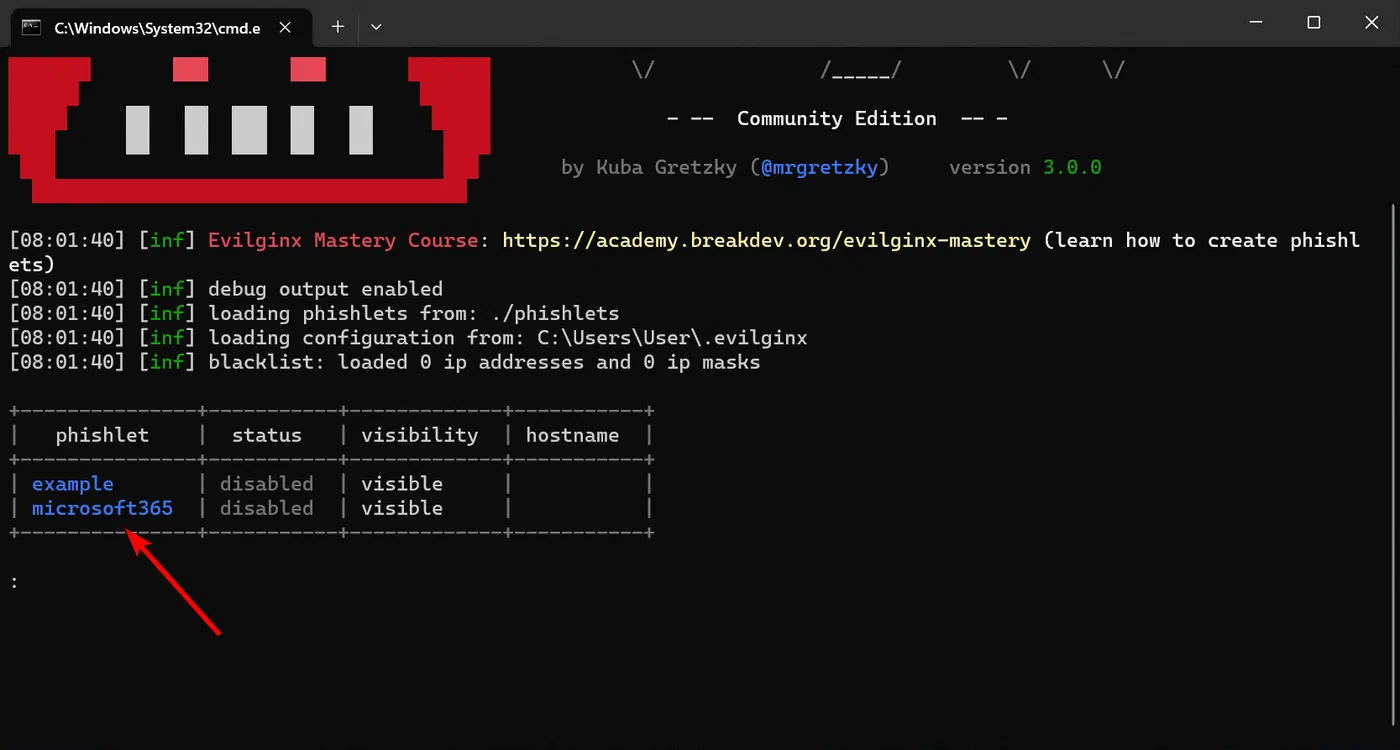The height and width of the screenshot is (750, 1400).
Task: Click the cmd.exe tab icon
Action: (31, 27)
